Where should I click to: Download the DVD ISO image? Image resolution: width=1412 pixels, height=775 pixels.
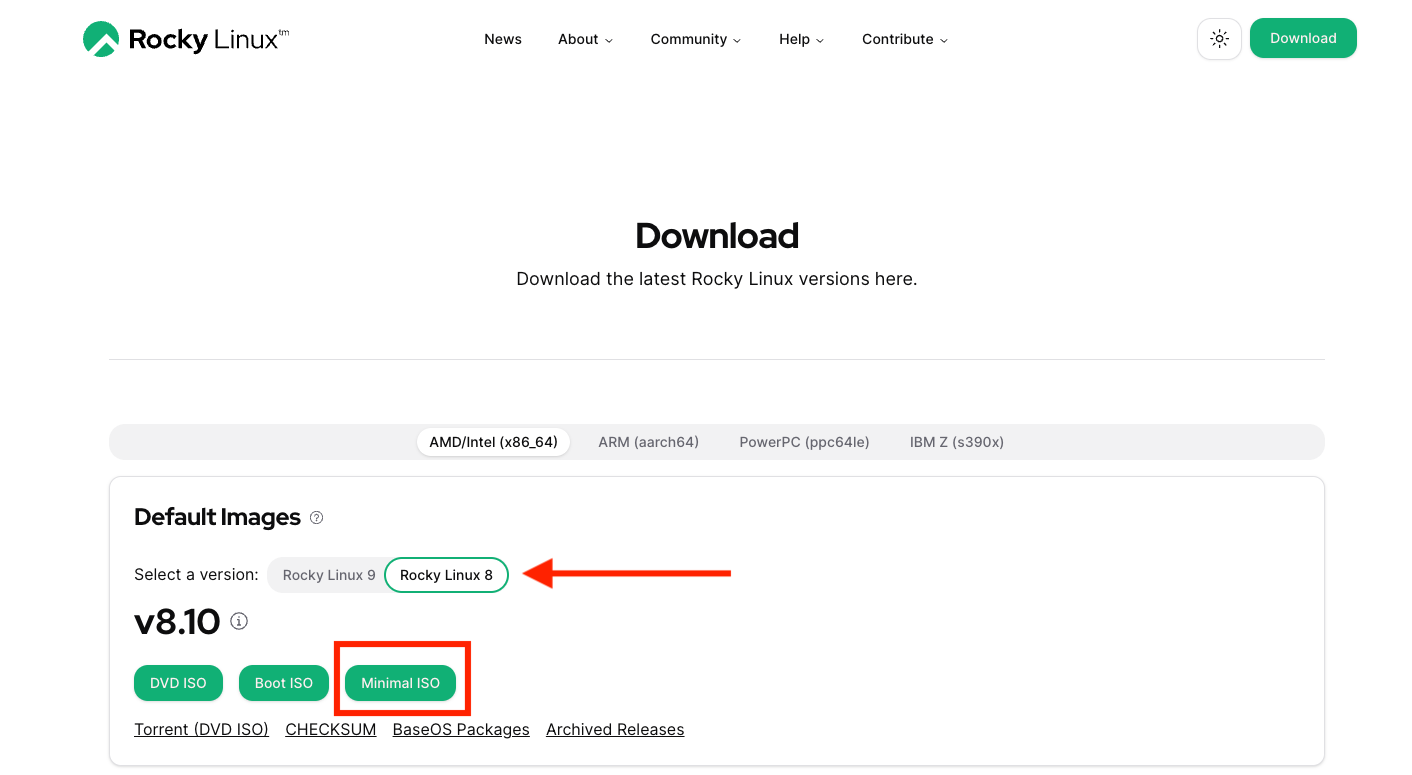point(178,683)
